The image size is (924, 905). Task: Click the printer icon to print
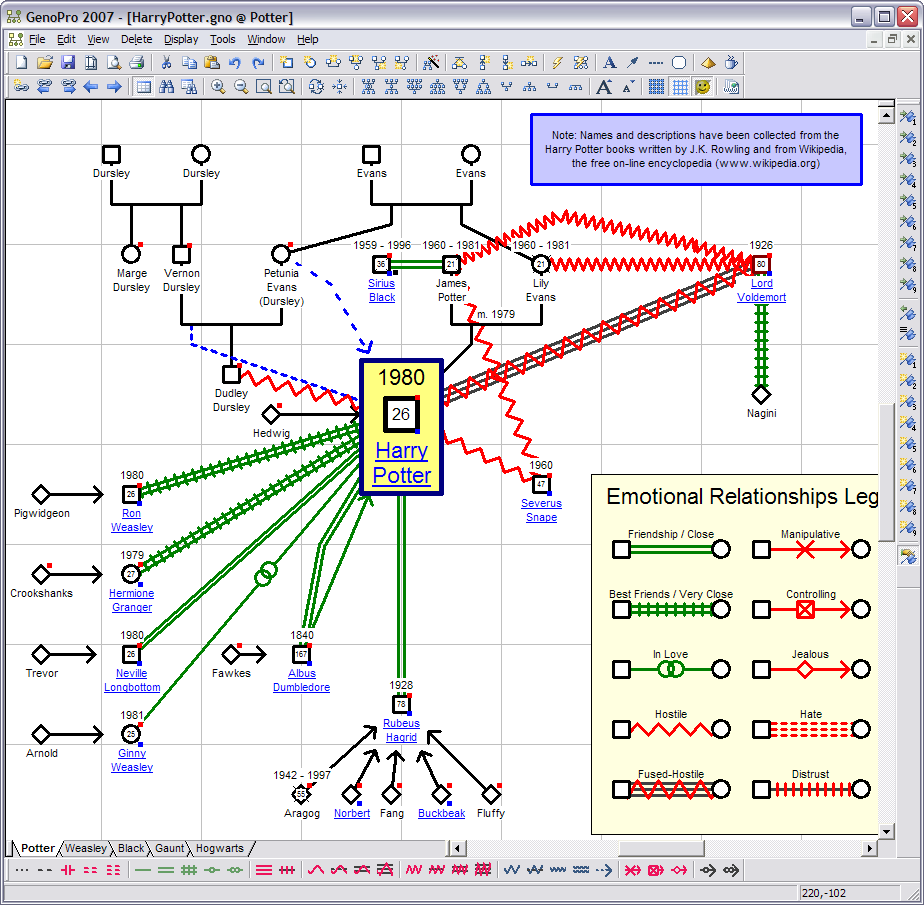[x=137, y=62]
